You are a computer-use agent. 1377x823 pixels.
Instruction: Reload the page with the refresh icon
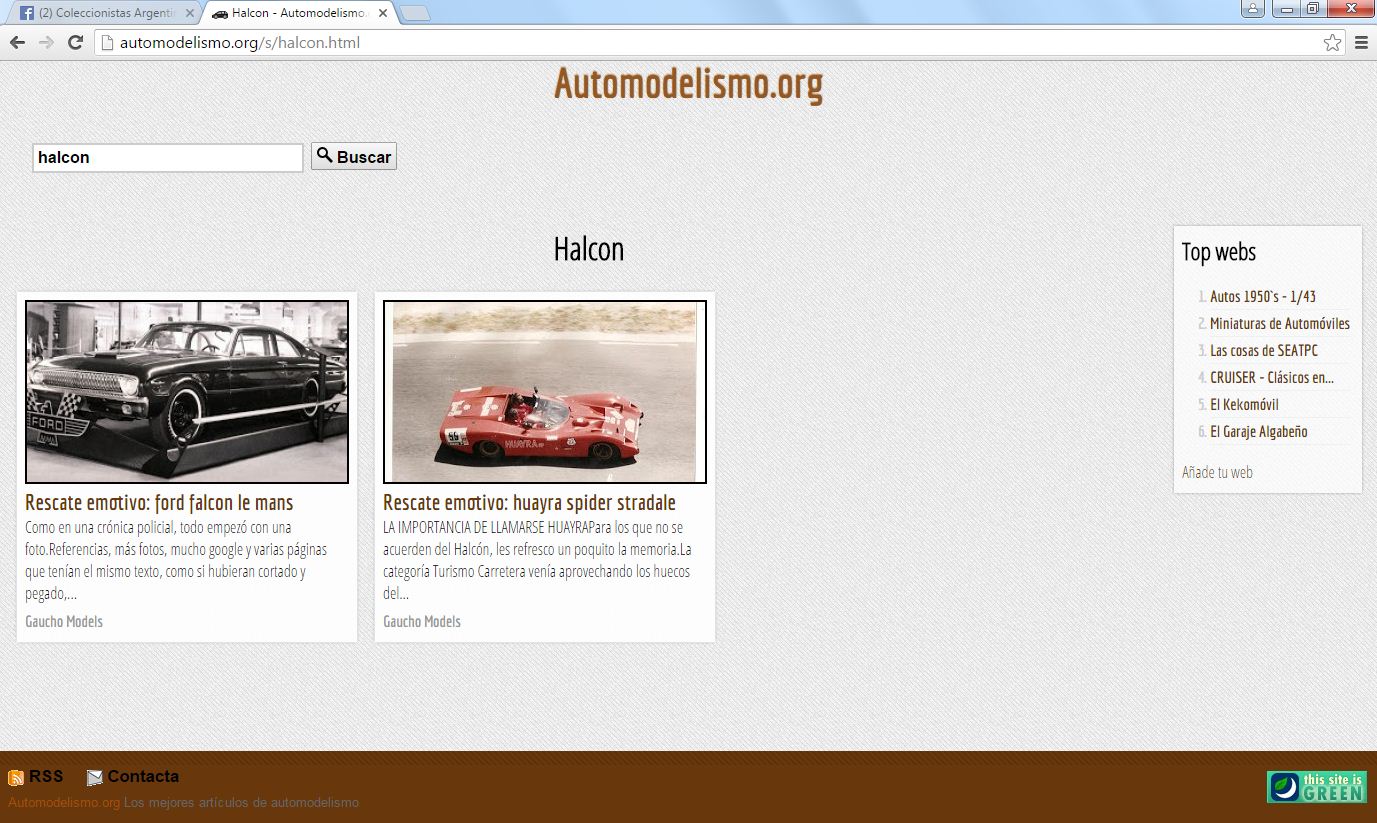coord(75,42)
